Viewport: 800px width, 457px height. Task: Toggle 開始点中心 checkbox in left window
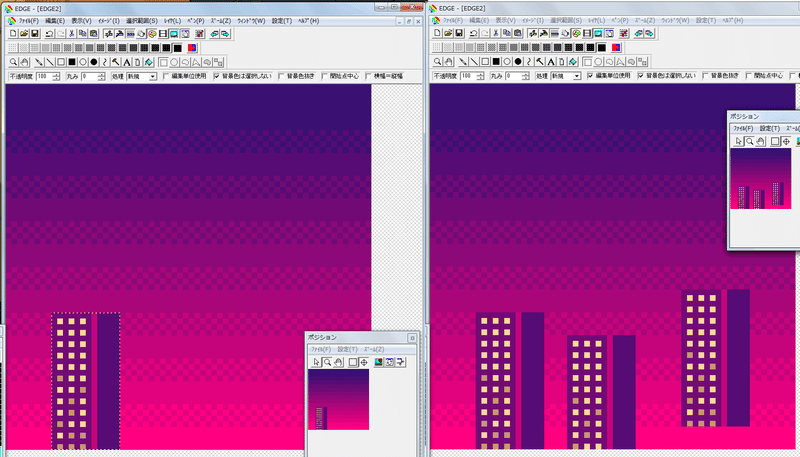pos(324,77)
